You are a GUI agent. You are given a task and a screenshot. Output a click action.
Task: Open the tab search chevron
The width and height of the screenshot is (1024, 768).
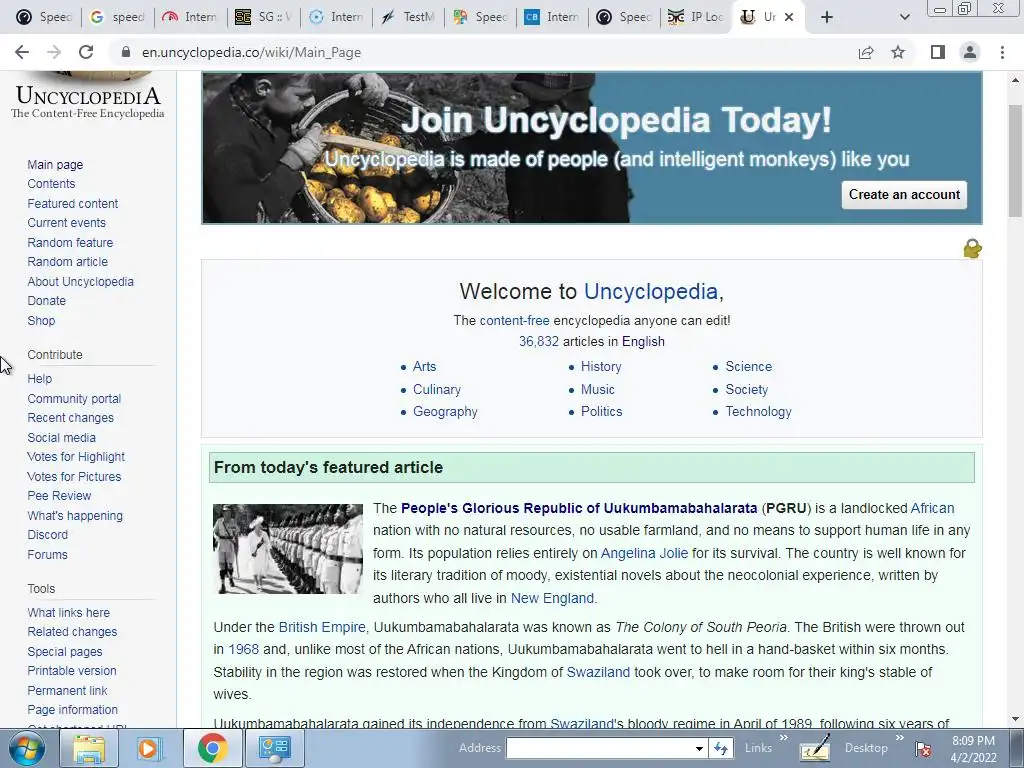tap(904, 17)
